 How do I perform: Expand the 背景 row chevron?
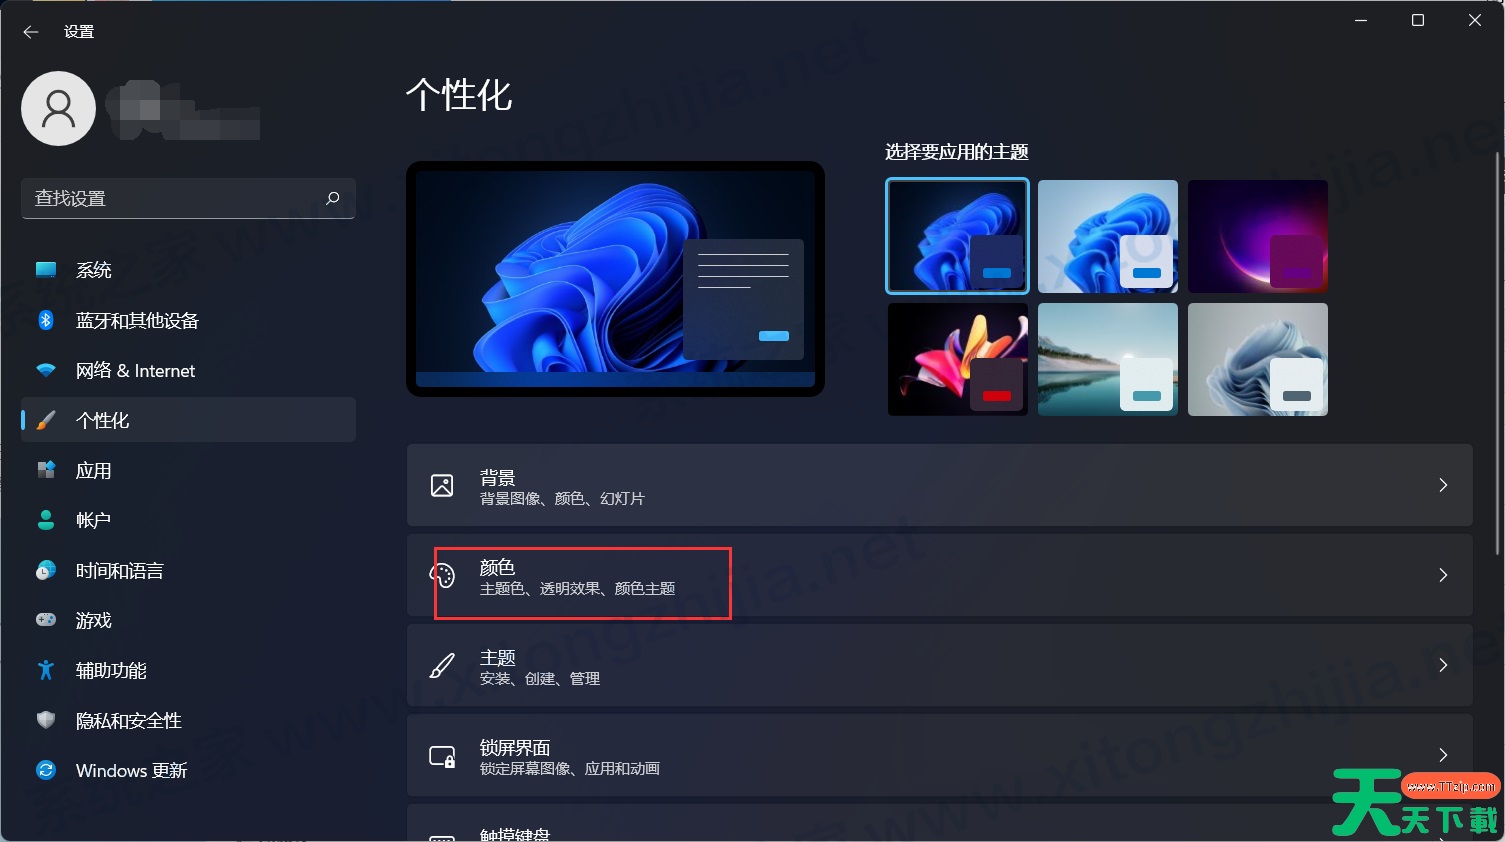(x=1443, y=485)
